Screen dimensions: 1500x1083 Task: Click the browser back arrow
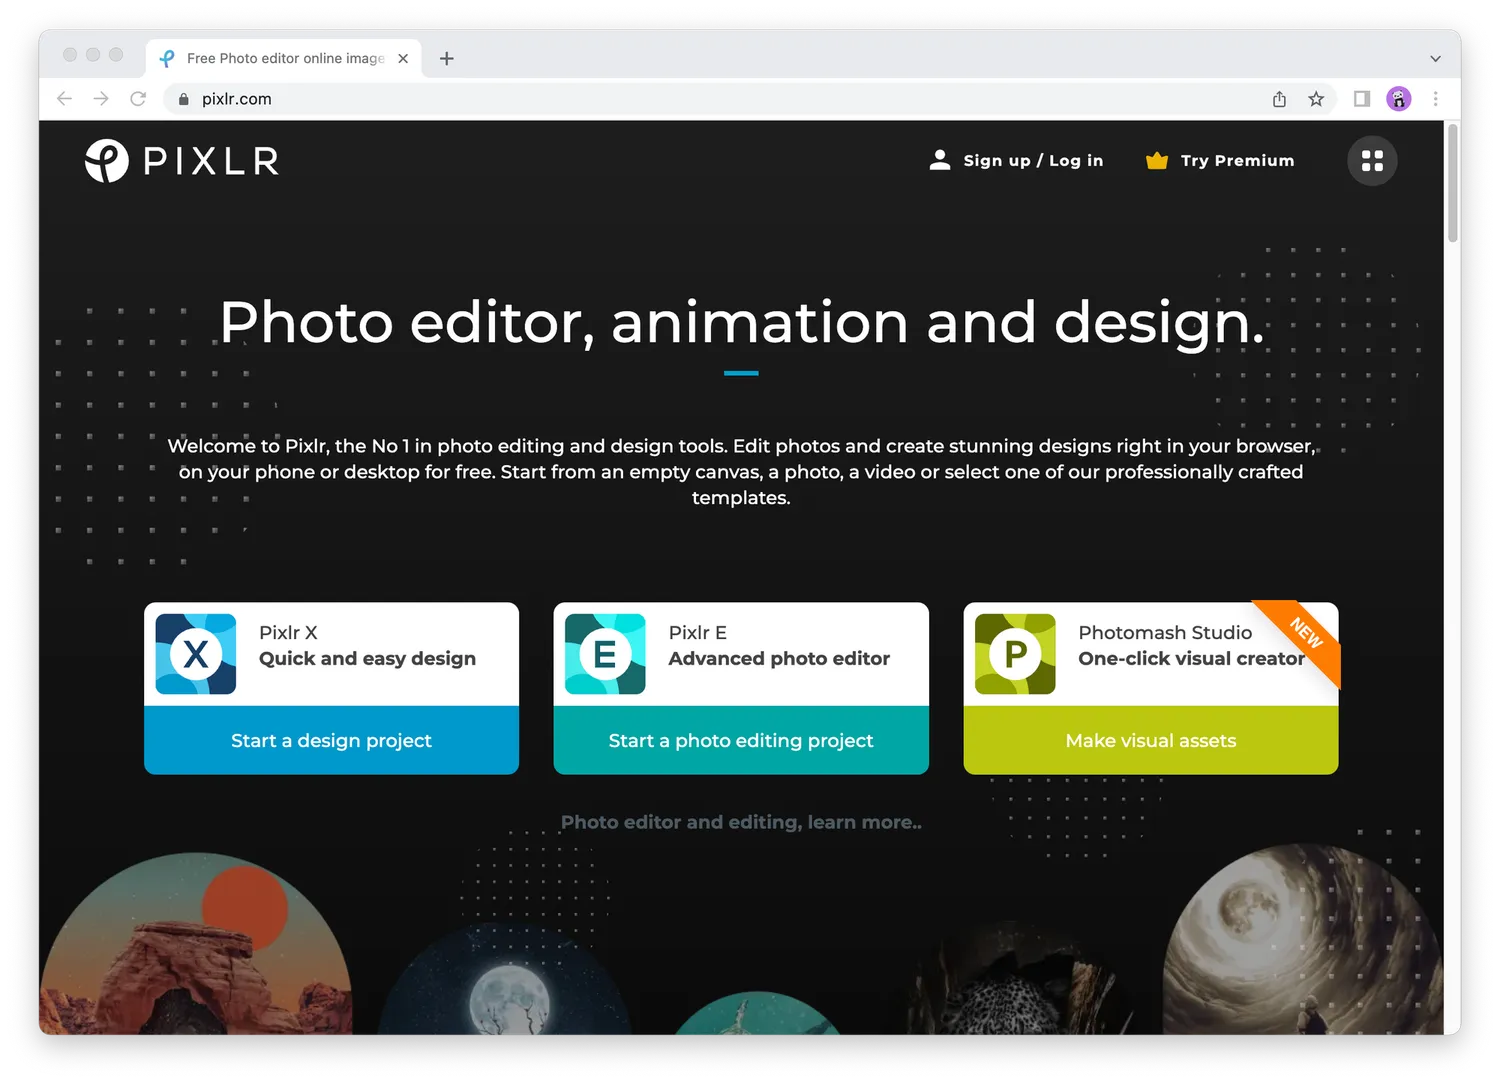65,99
